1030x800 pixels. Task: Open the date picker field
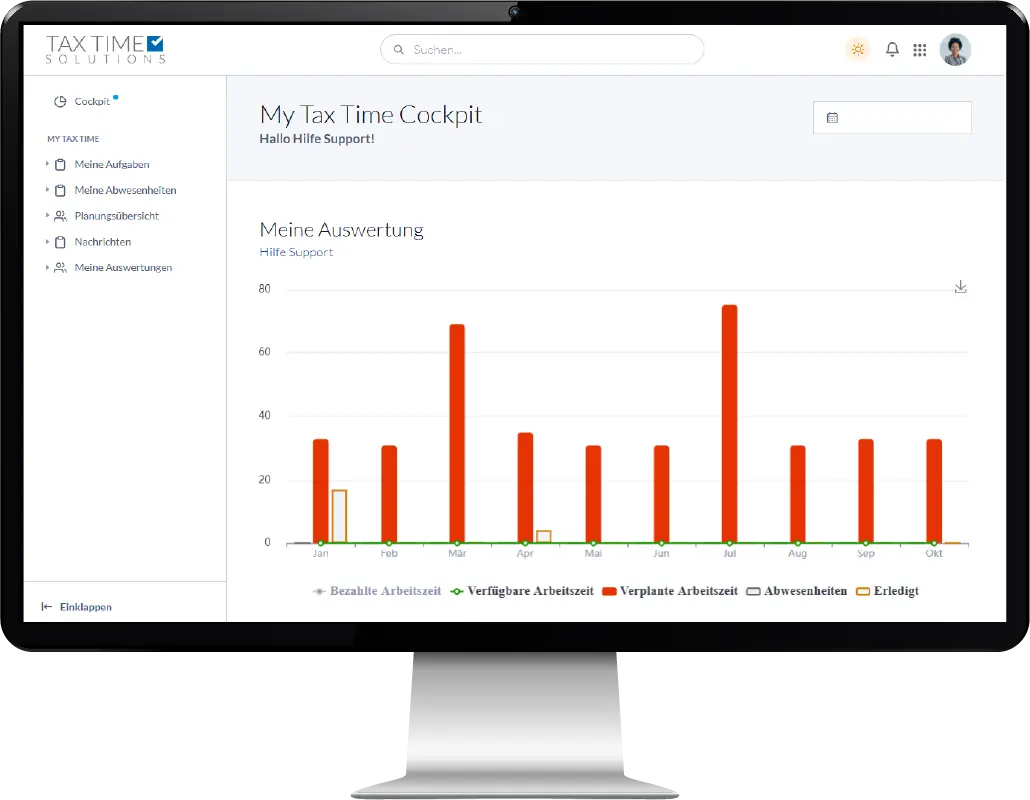pos(892,118)
